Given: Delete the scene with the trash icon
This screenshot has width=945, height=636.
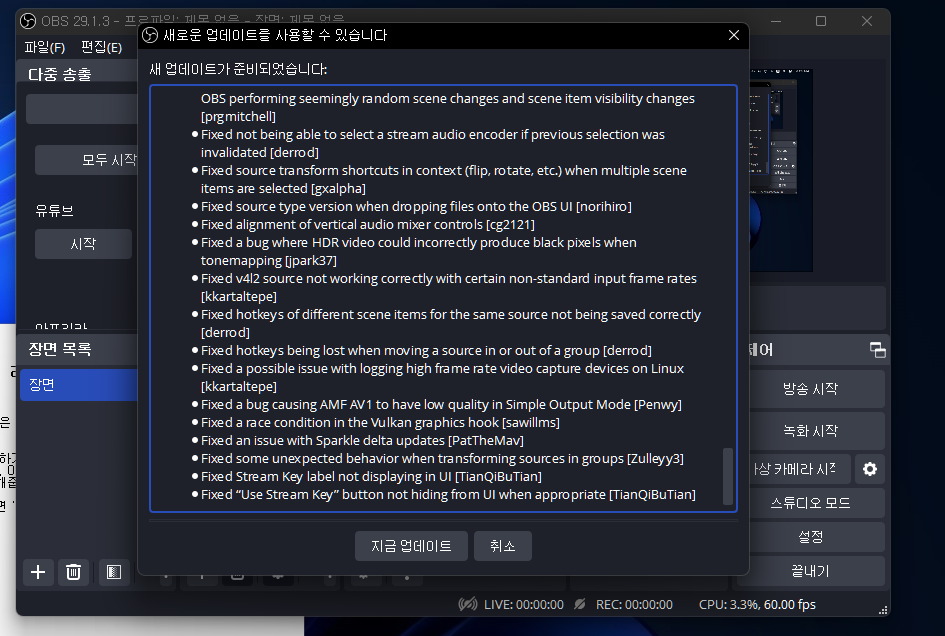Looking at the screenshot, I should (74, 572).
